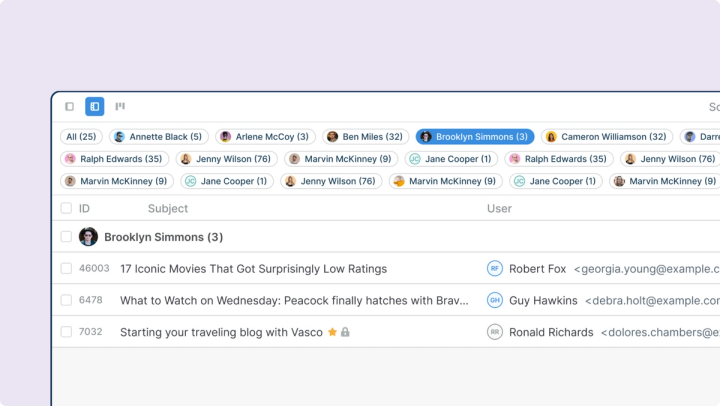The image size is (720, 406).
Task: Select the Annette Black (5) filter chip
Action: [x=158, y=137]
